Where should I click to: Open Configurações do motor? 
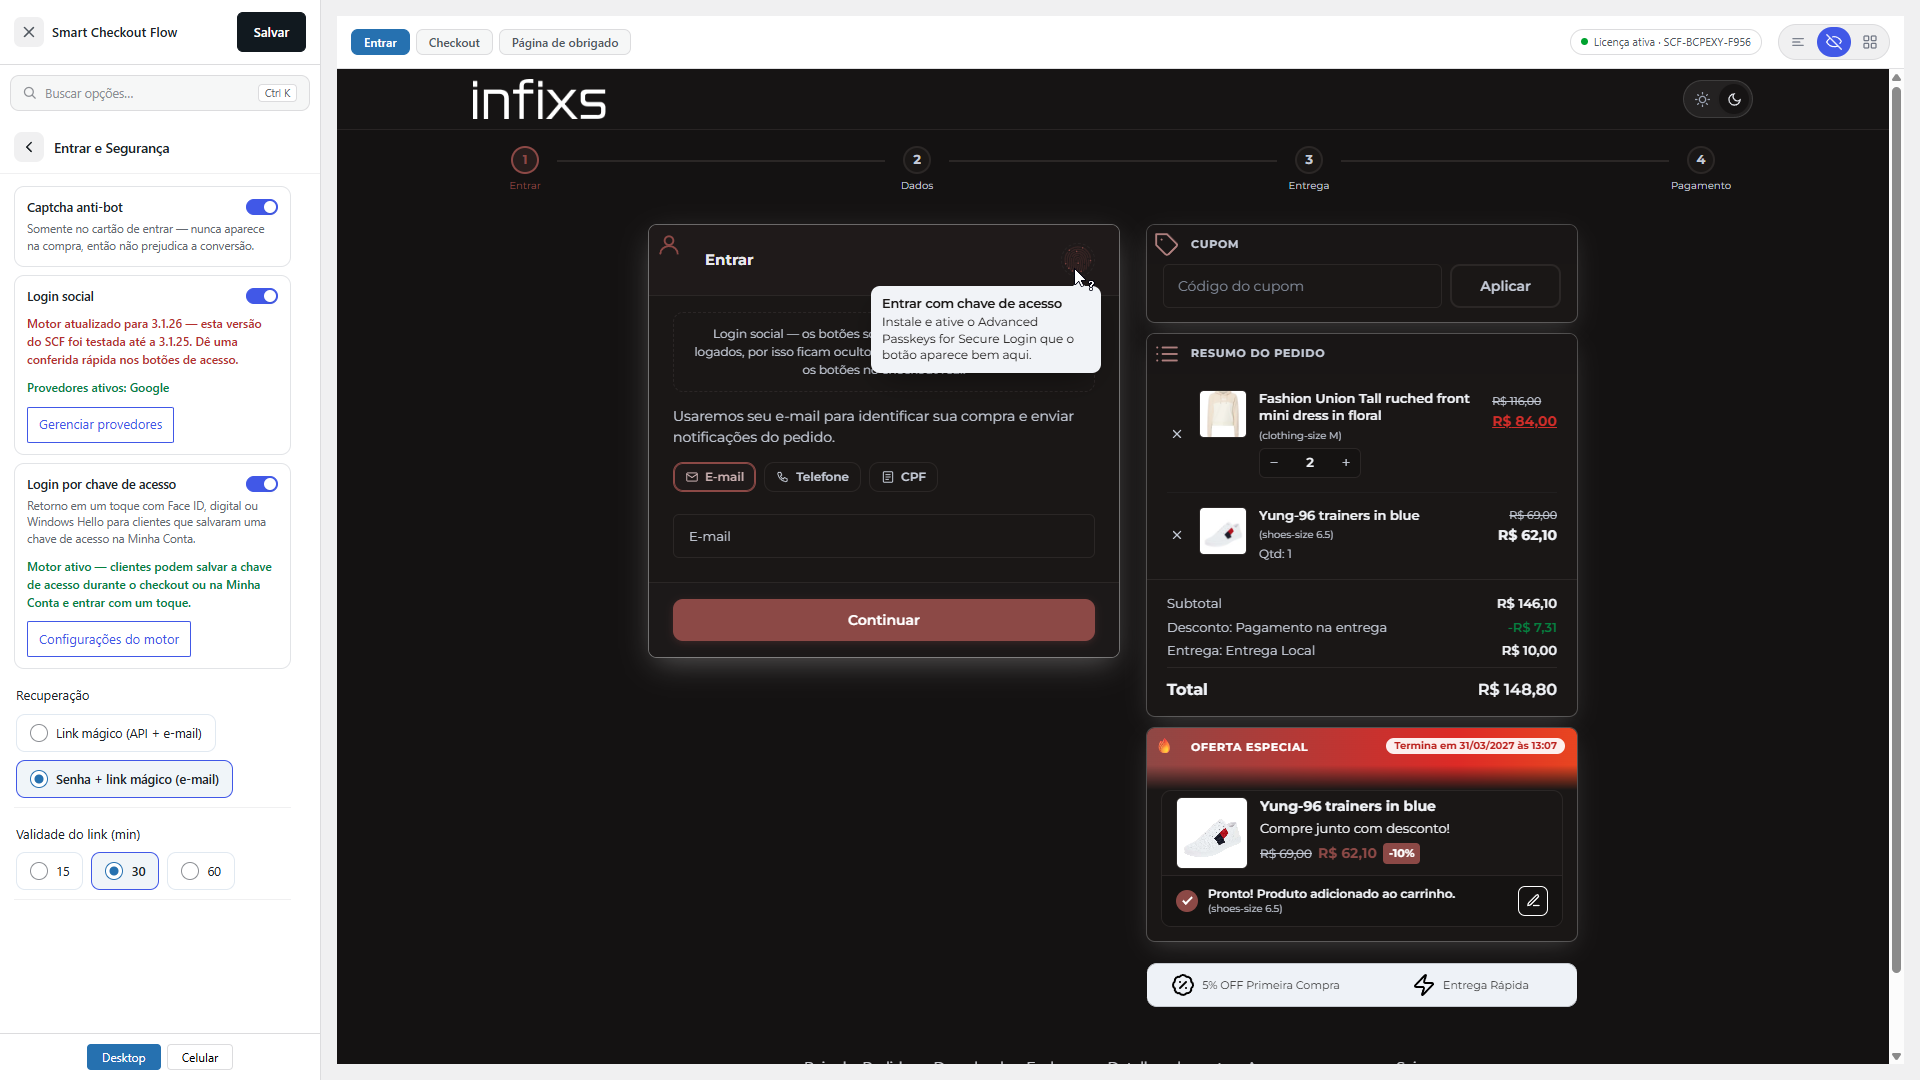(109, 640)
